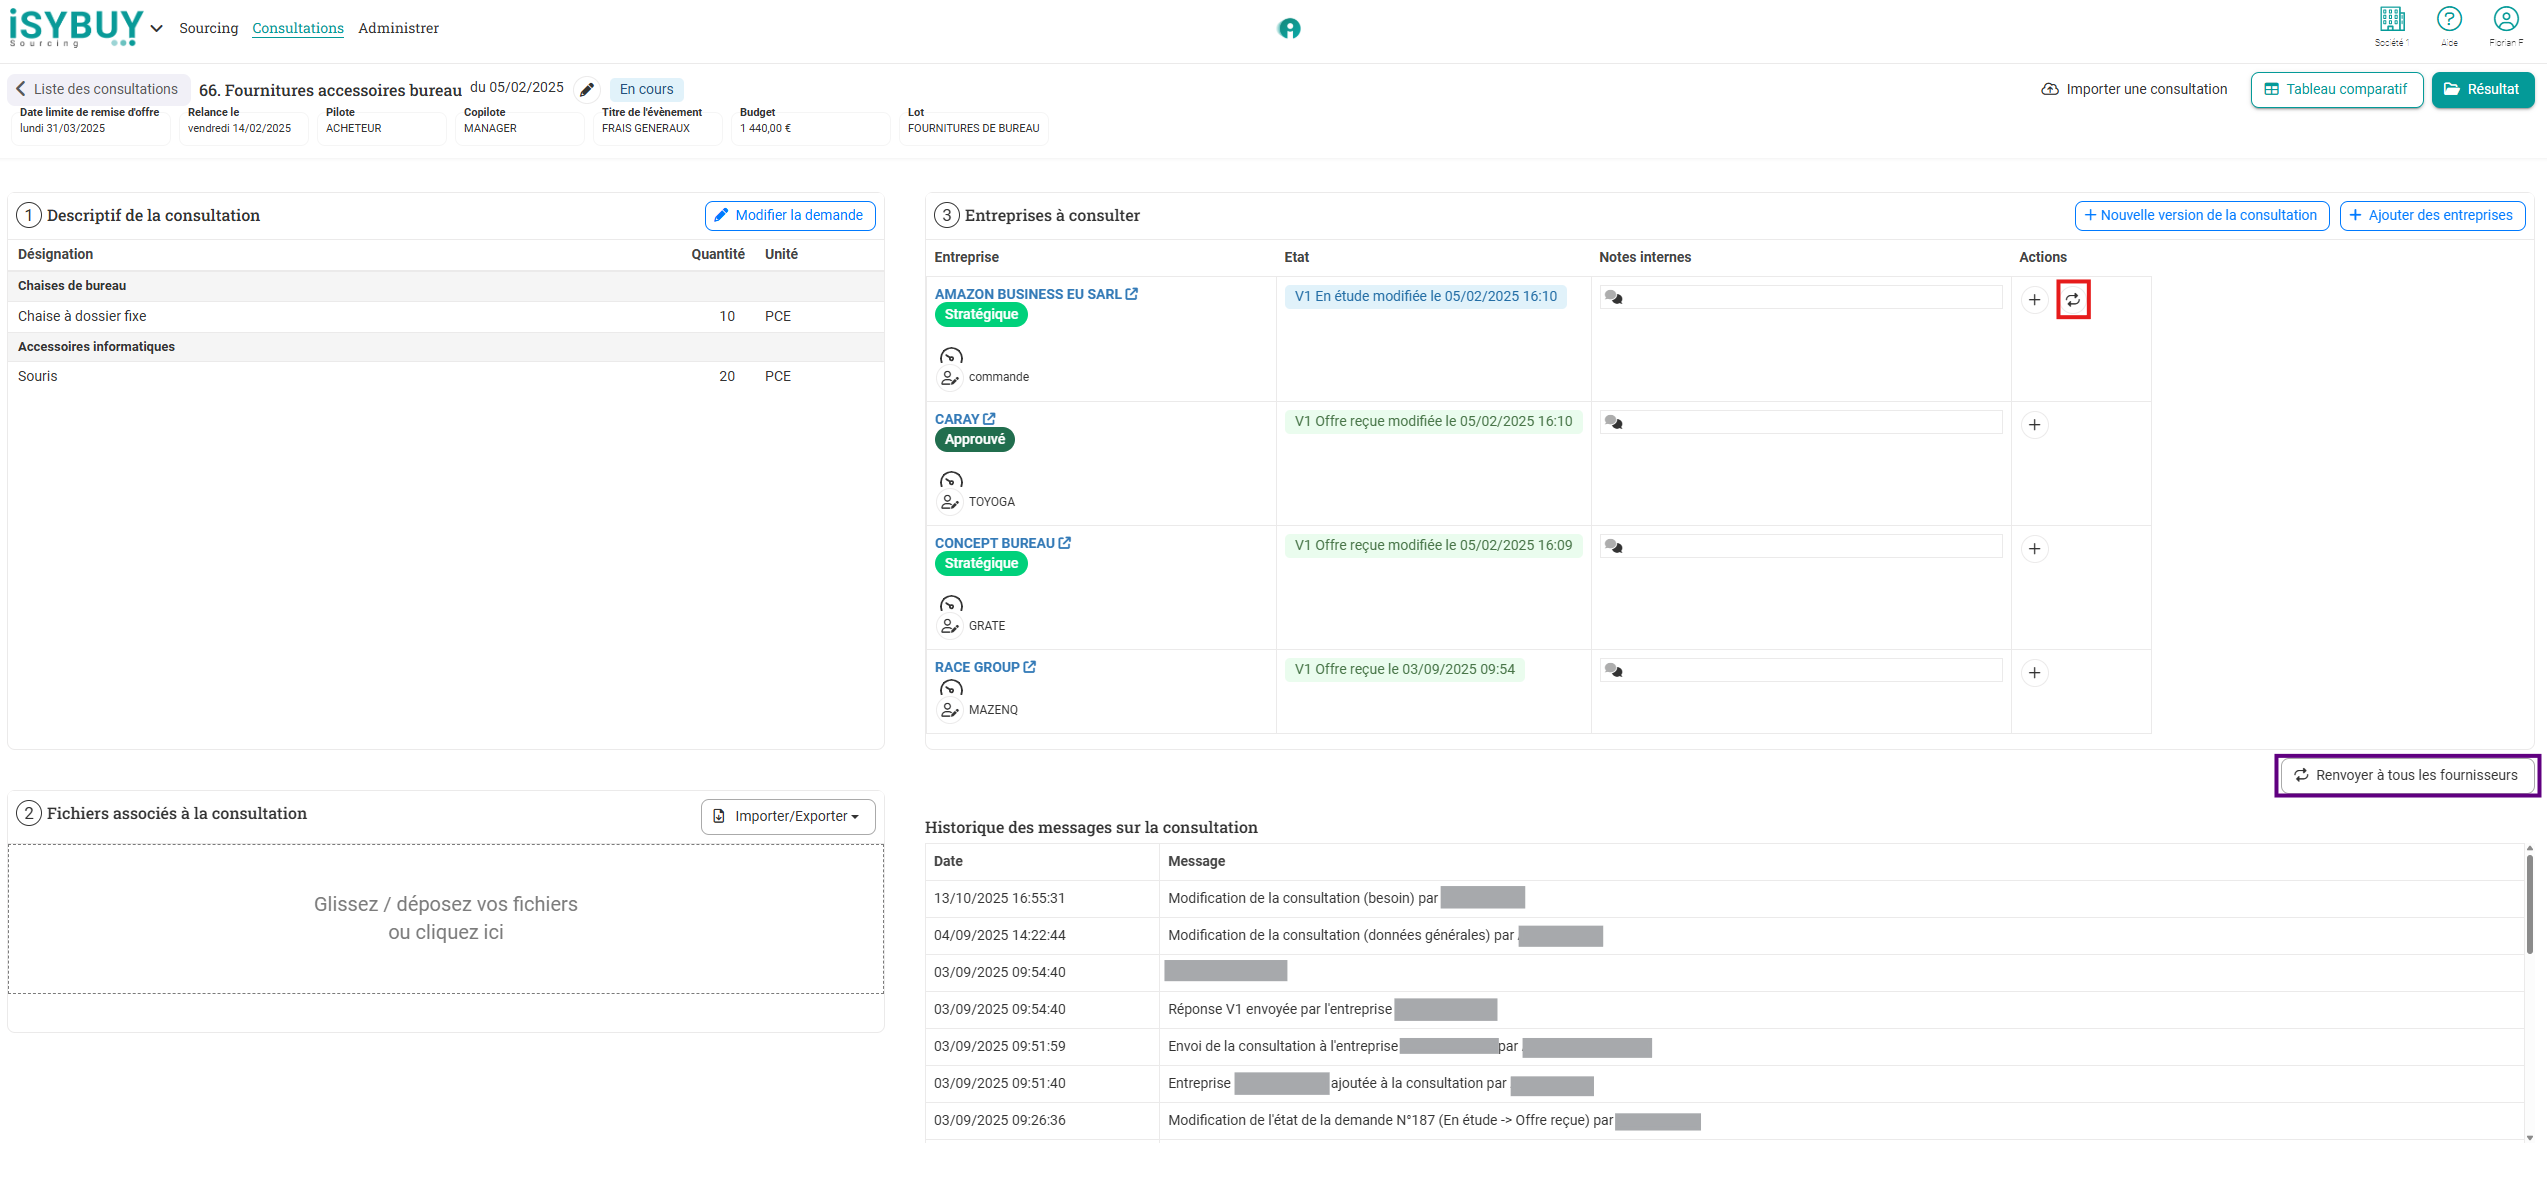The image size is (2547, 1188).
Task: Click the gauge icon for CONCEPT BUREAU
Action: 951,604
